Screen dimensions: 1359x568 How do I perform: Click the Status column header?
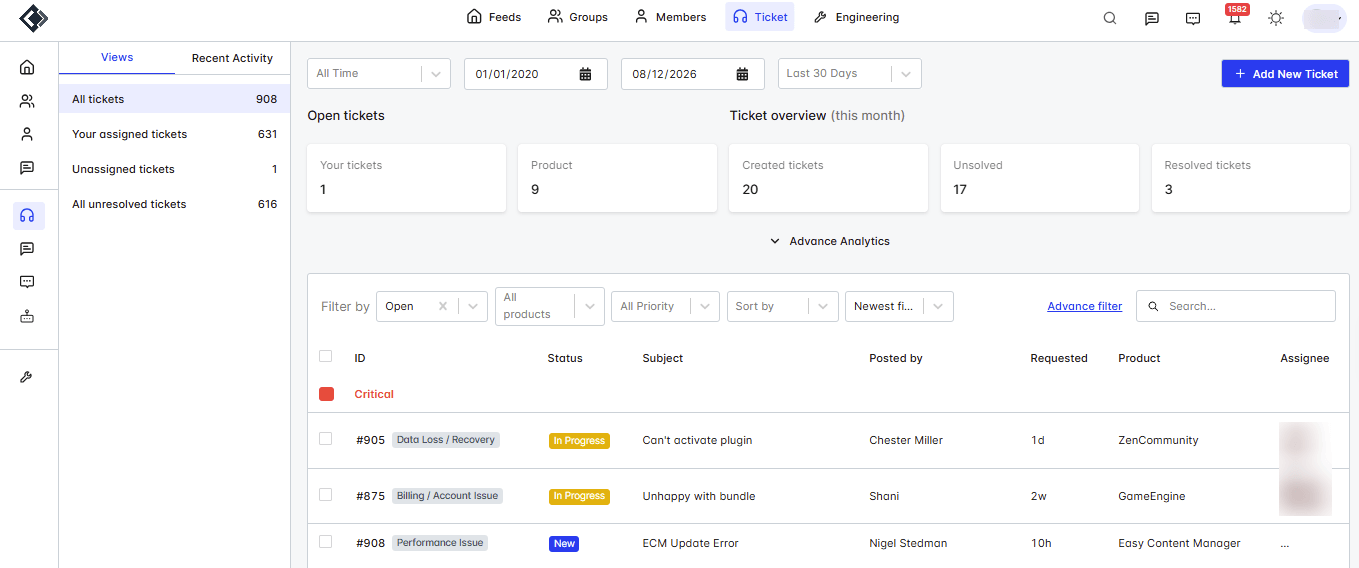[565, 358]
